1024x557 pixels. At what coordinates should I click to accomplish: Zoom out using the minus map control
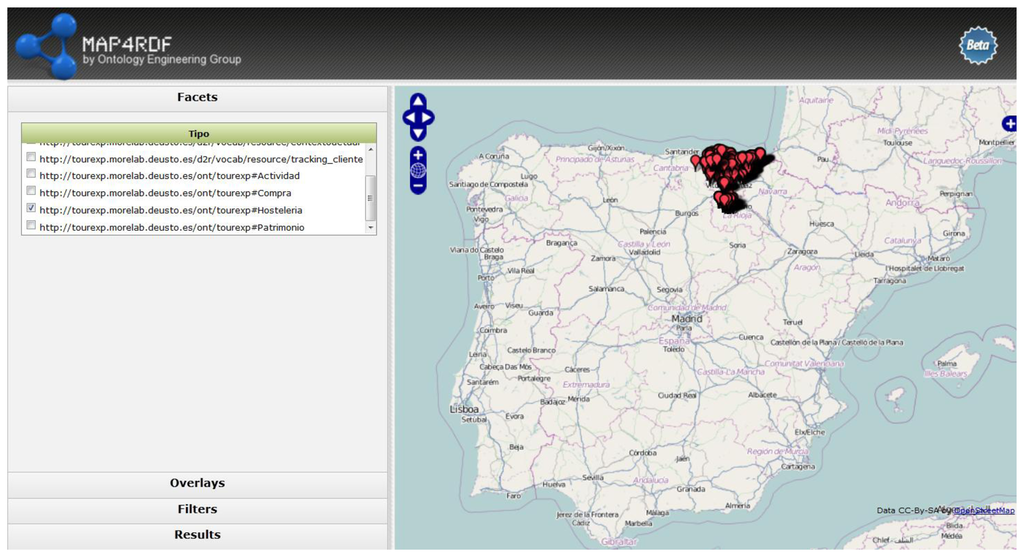click(x=418, y=186)
